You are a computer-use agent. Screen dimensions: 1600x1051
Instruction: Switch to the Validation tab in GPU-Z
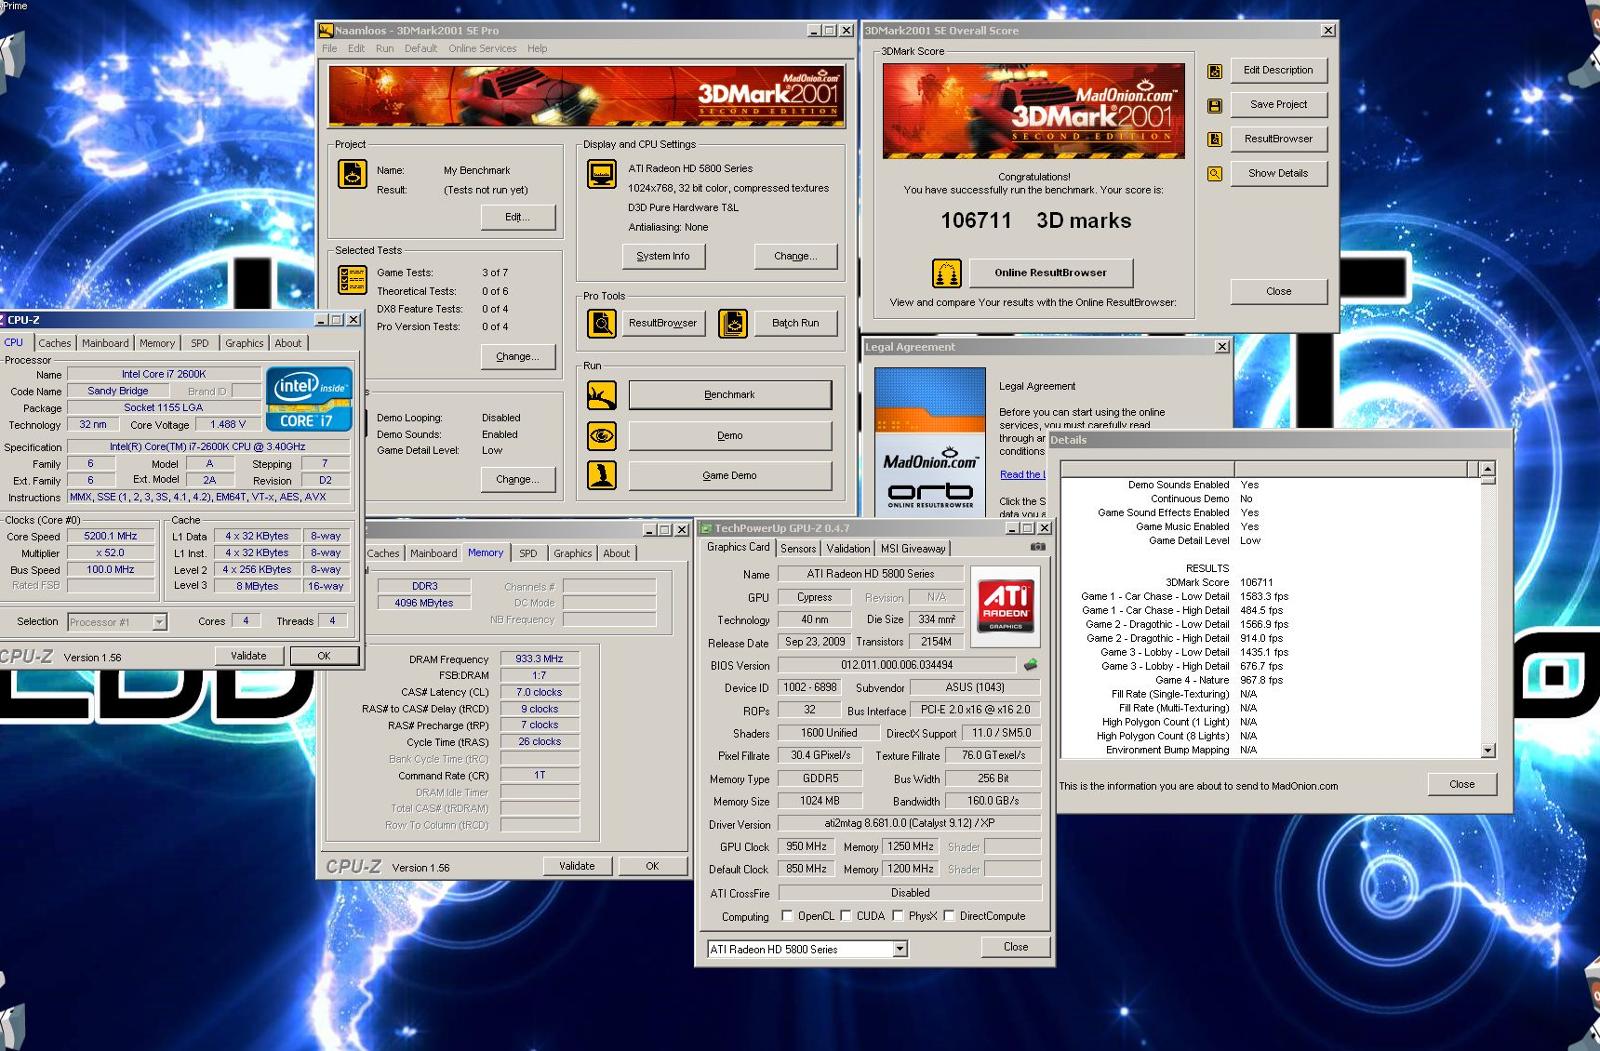[x=848, y=548]
